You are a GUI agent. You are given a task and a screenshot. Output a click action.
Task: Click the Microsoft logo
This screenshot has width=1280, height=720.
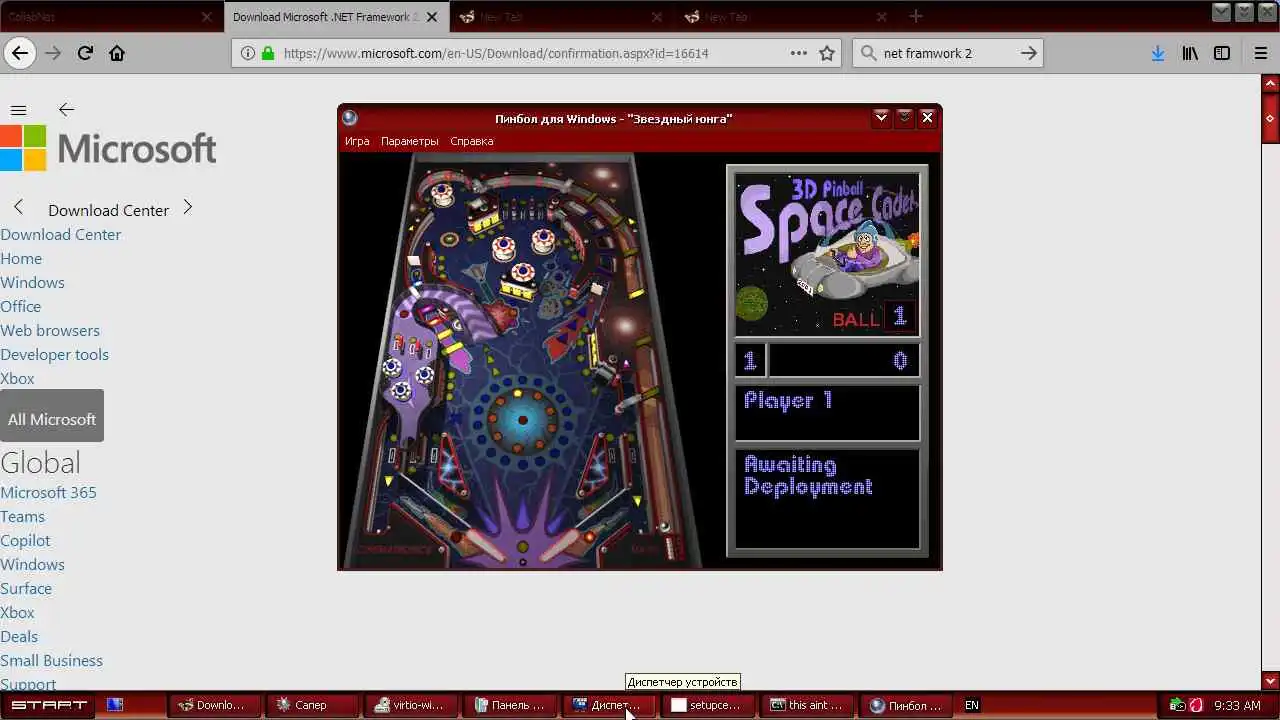pos(108,148)
